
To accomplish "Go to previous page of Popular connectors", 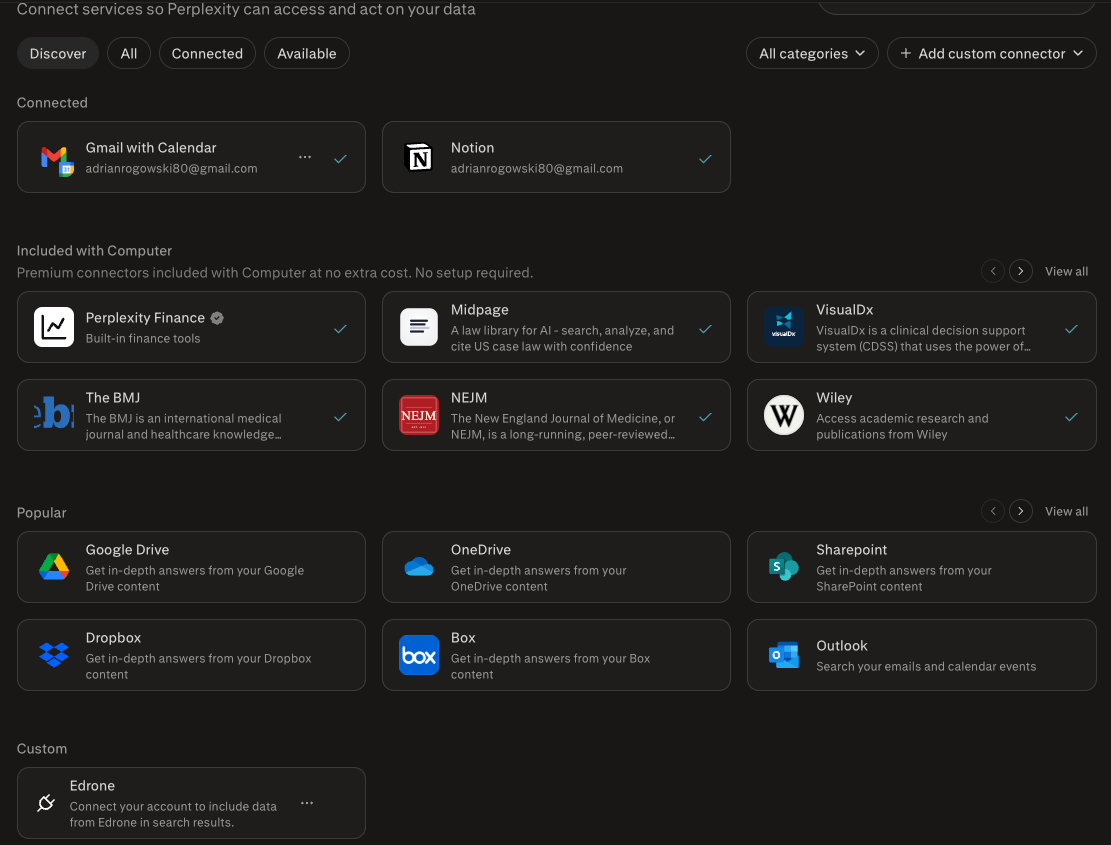I will coord(993,511).
